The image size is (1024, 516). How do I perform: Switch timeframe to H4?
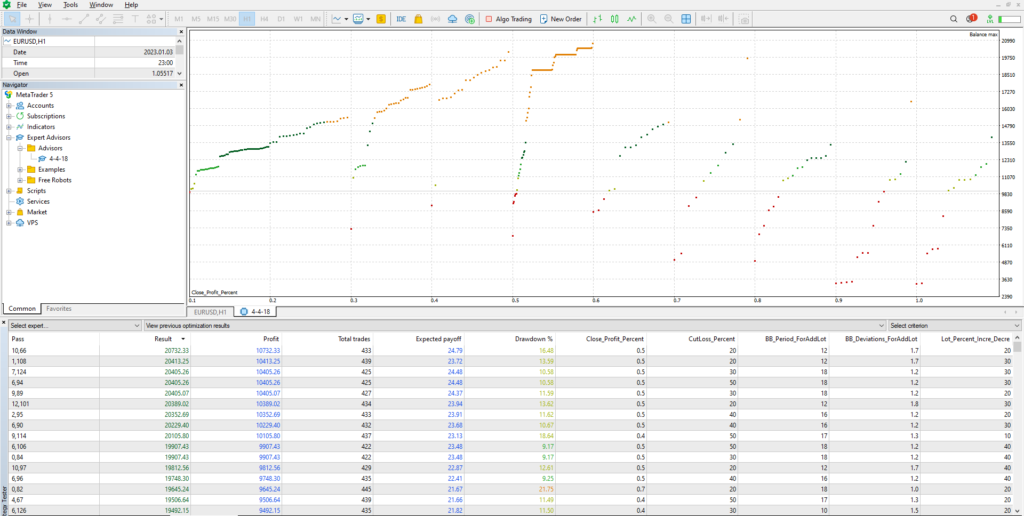[264, 19]
